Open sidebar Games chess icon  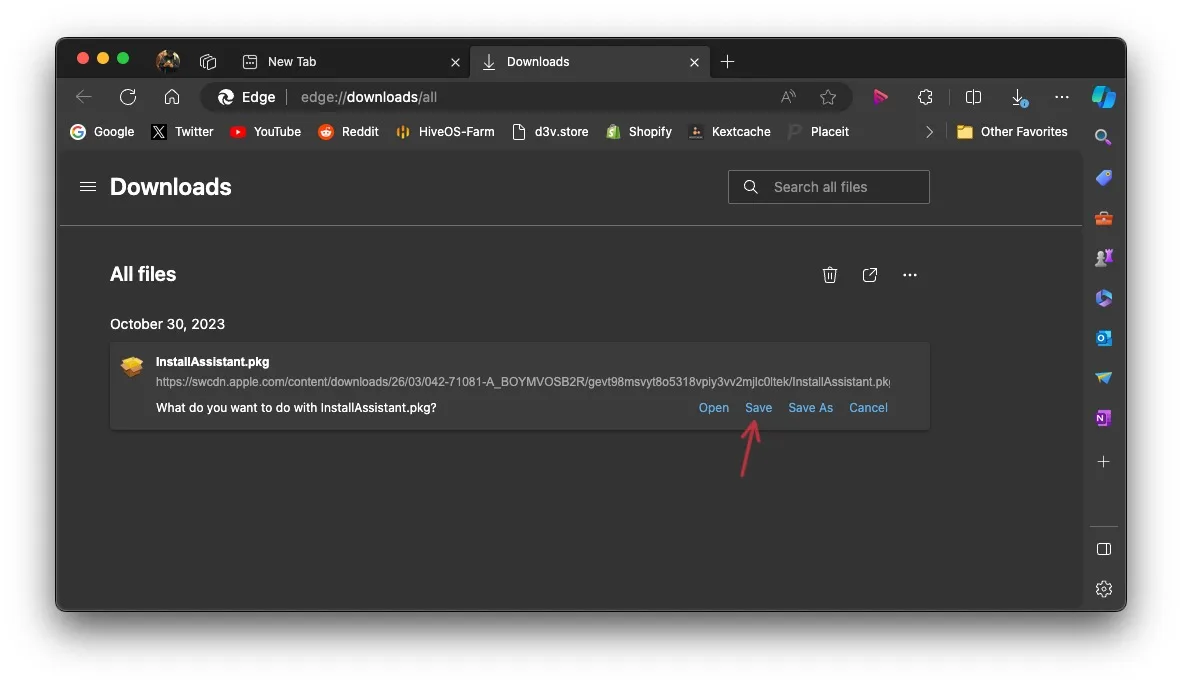pos(1104,258)
